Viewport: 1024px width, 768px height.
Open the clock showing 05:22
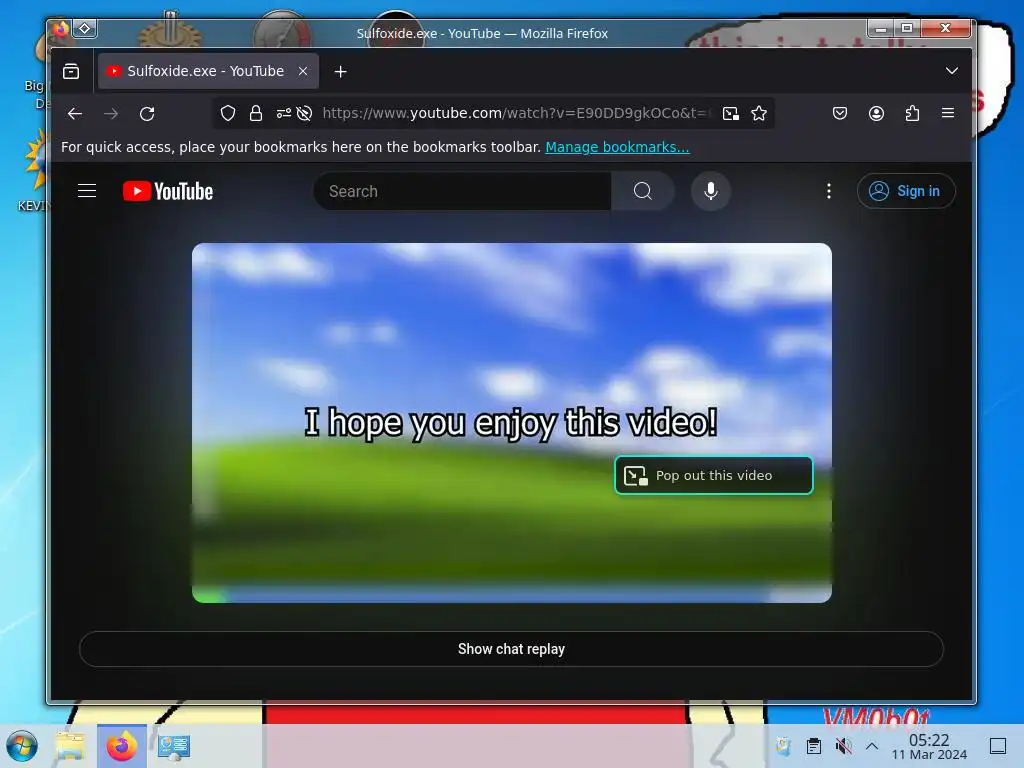[x=929, y=746]
